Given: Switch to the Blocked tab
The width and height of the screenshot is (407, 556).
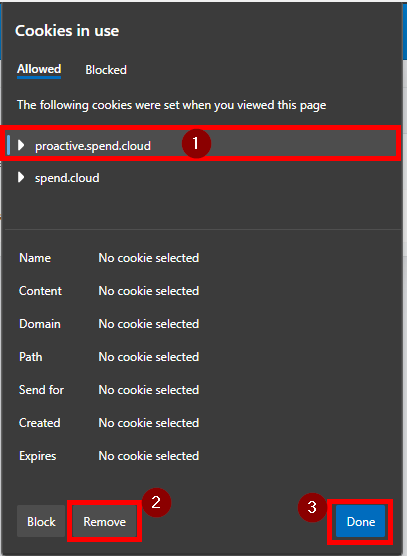Looking at the screenshot, I should tap(106, 70).
